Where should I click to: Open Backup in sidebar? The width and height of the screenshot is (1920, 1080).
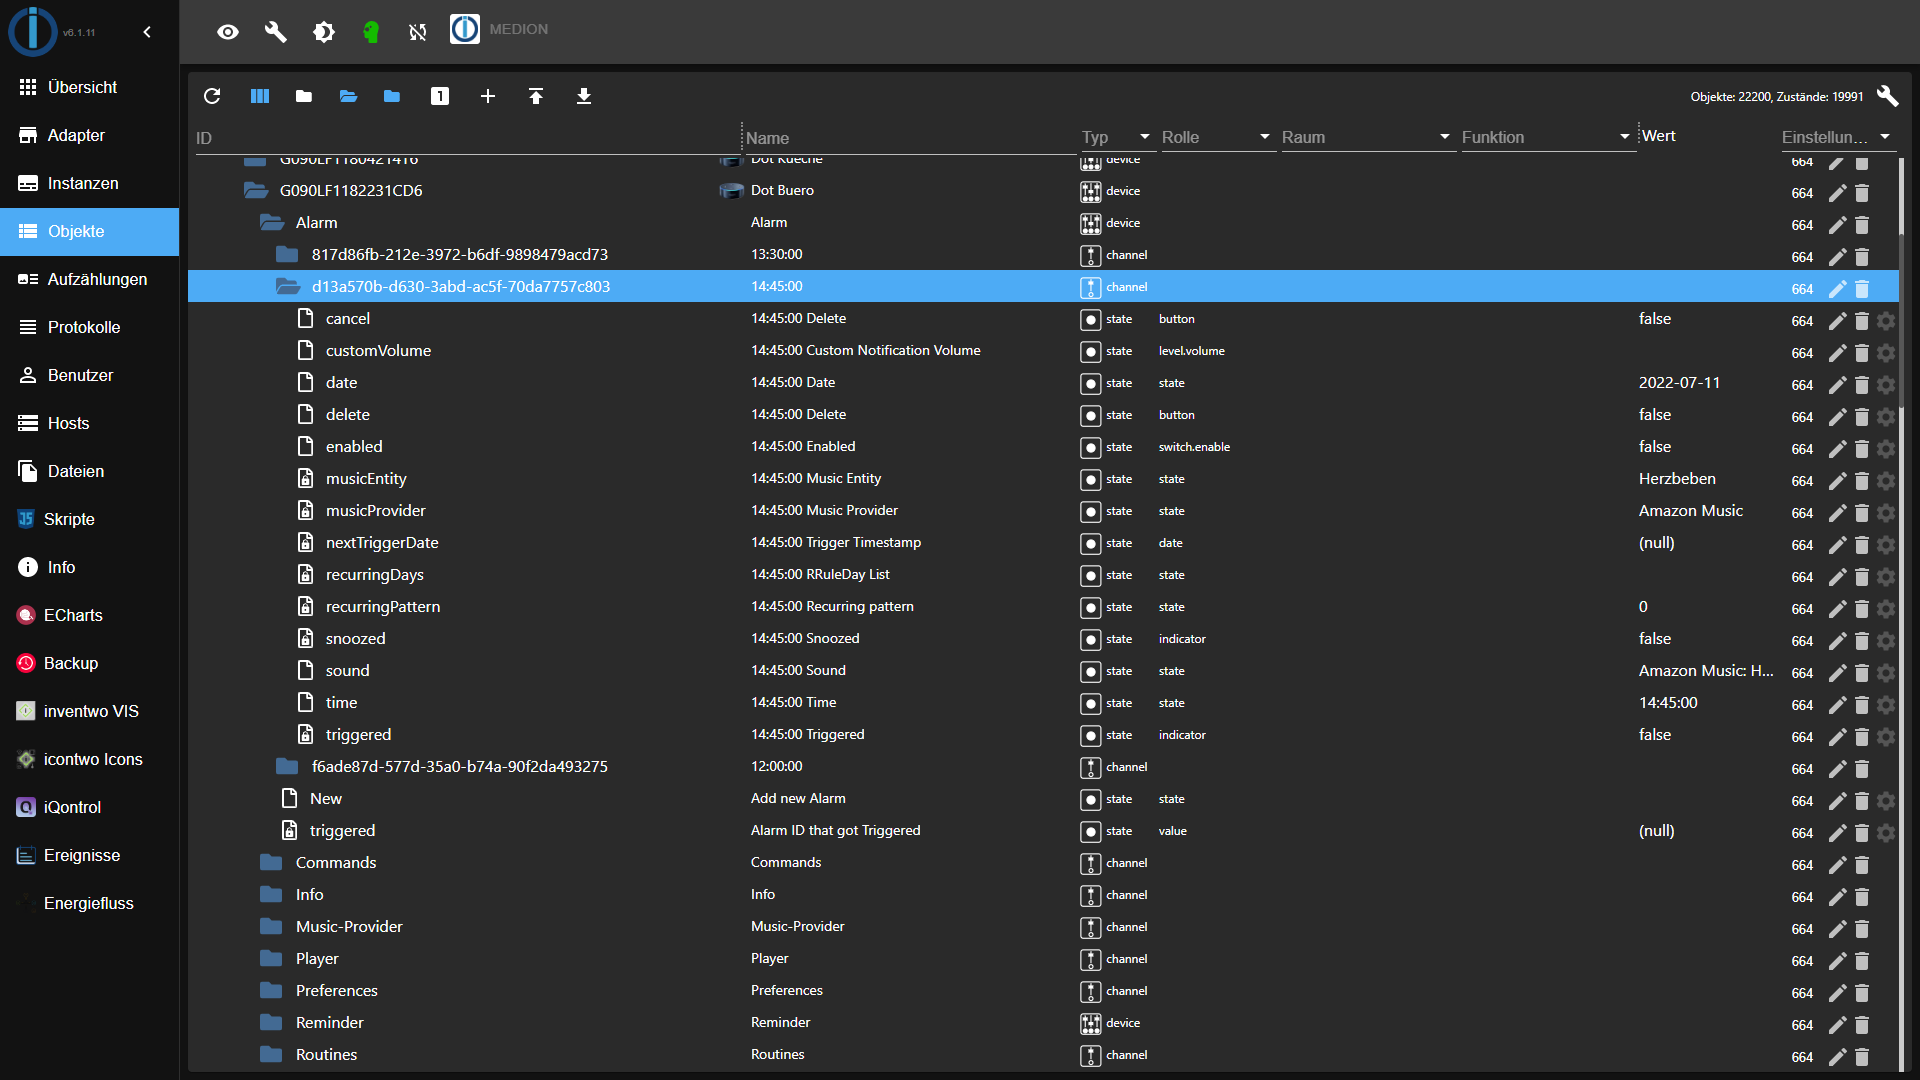pos(90,663)
